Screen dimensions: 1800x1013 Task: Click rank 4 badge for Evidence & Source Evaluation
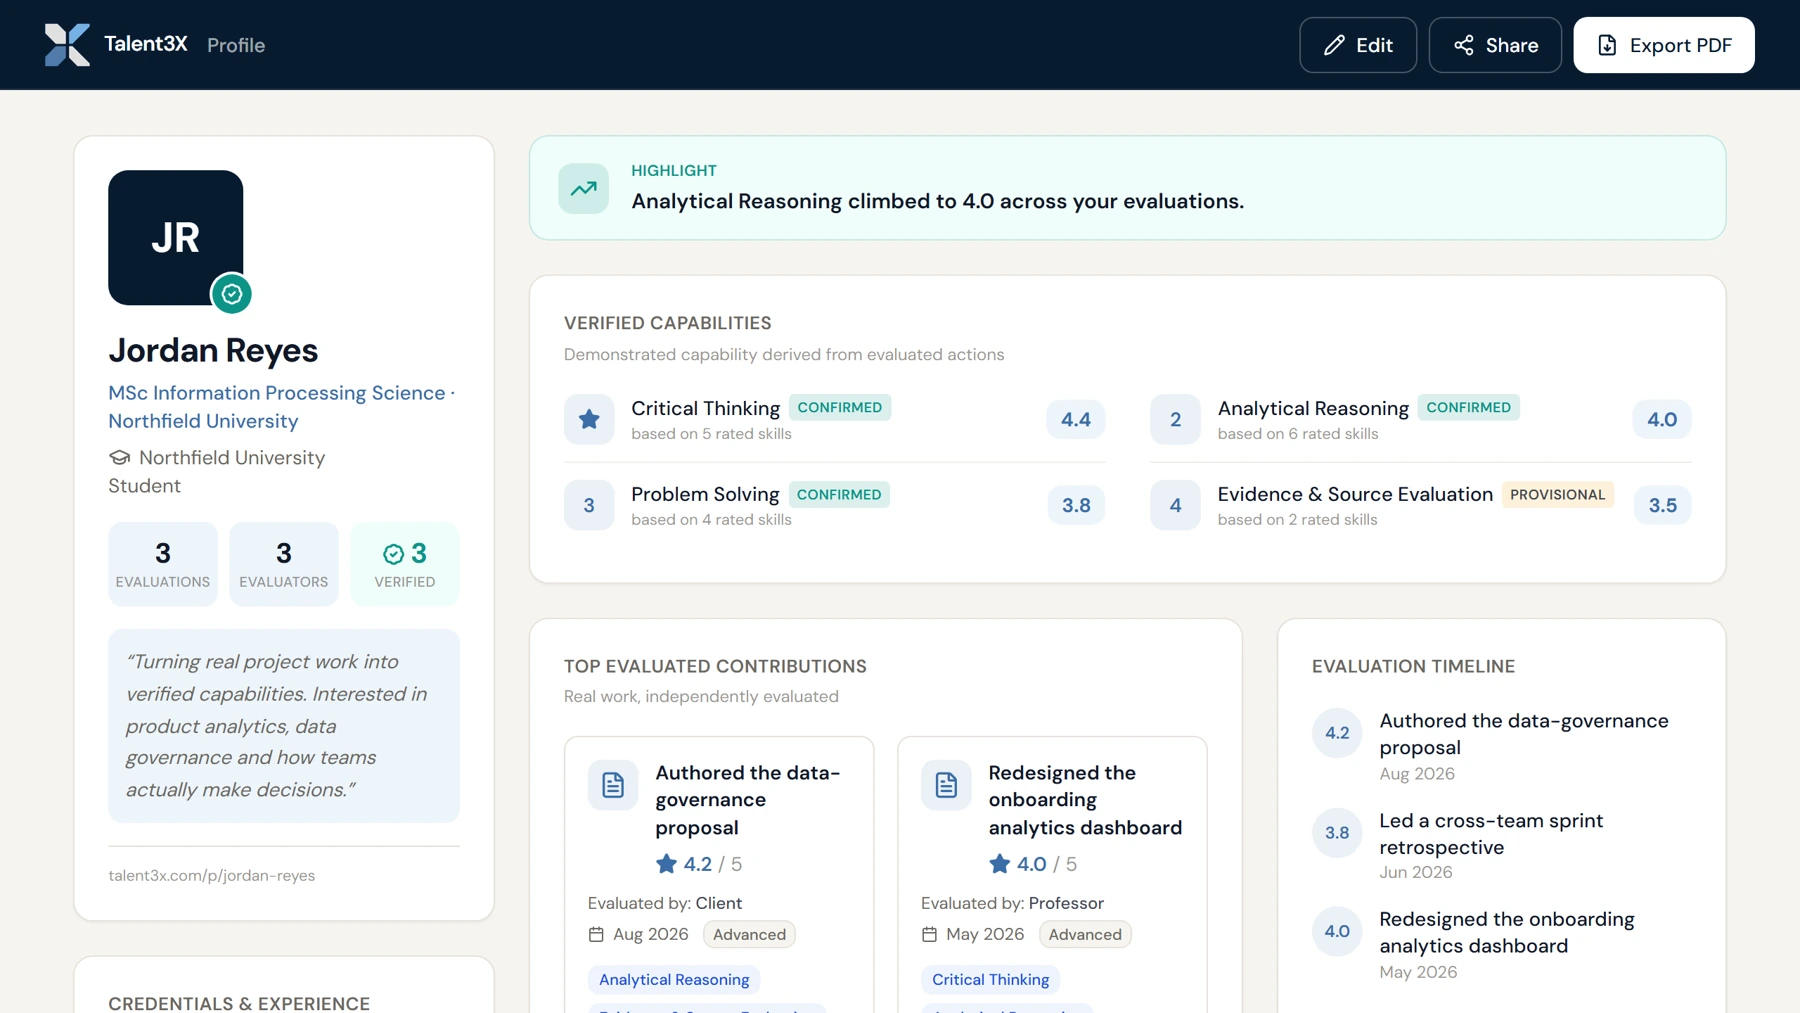[1175, 506]
